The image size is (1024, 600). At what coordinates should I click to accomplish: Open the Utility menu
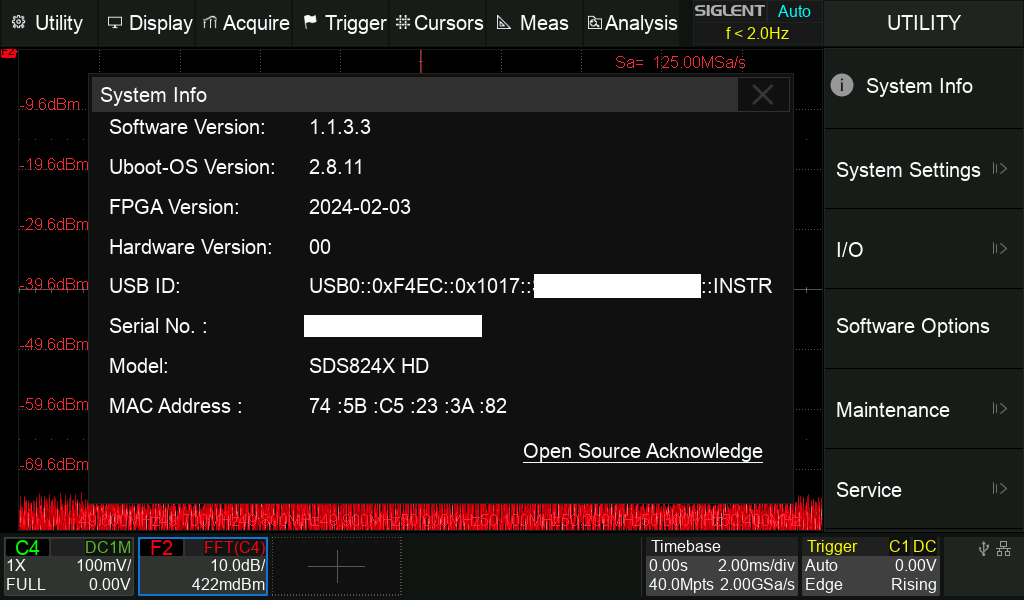click(48, 23)
